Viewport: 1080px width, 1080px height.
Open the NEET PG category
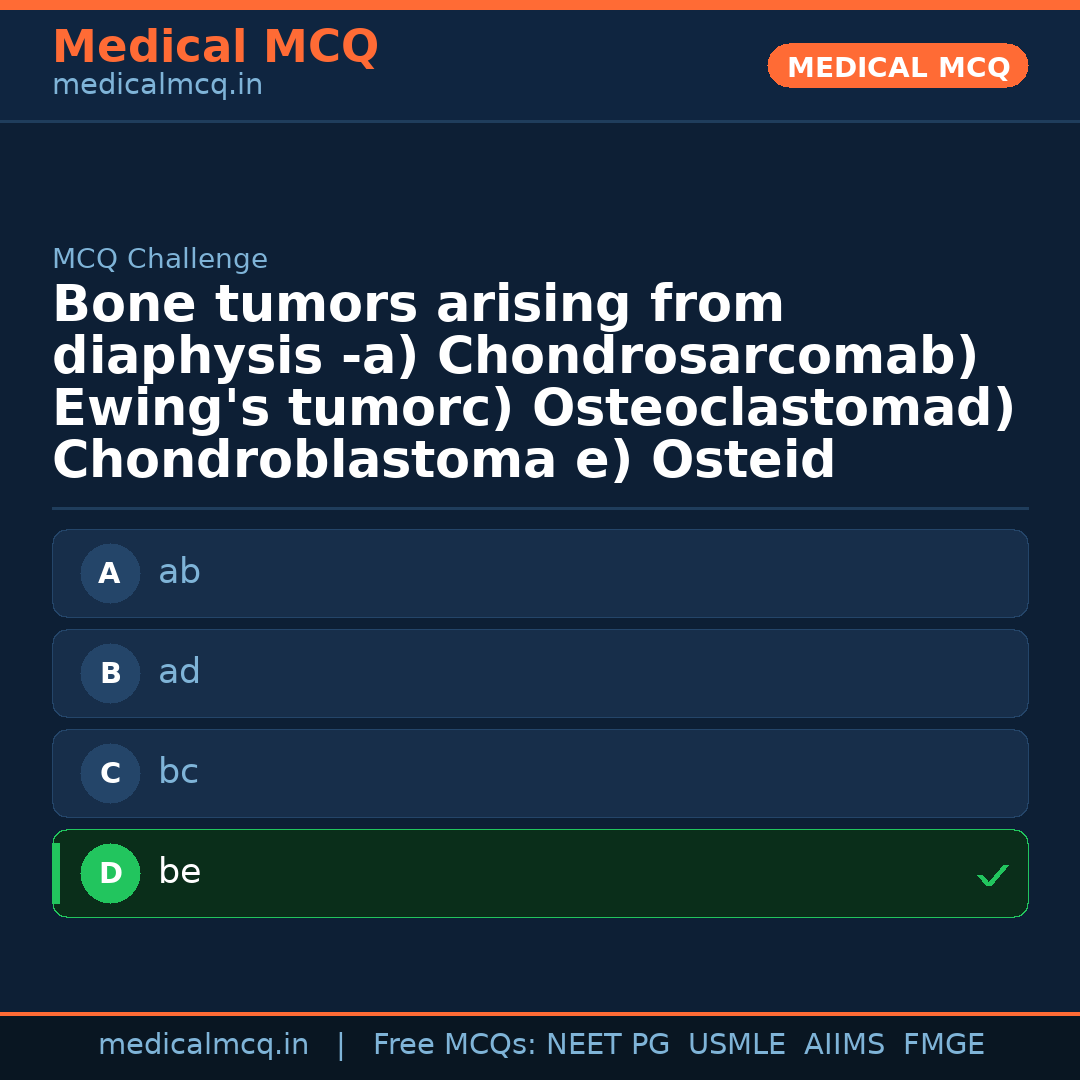point(608,1044)
